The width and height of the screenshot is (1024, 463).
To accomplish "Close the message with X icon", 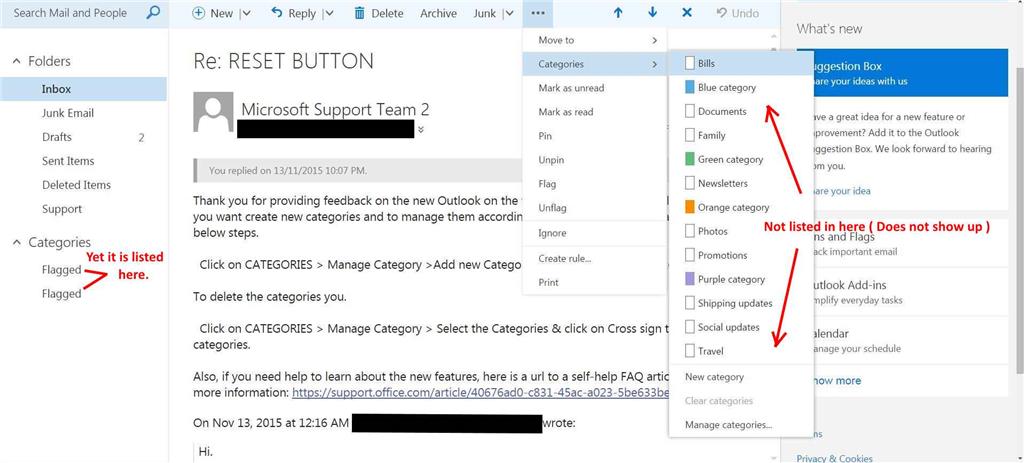I will coord(687,13).
